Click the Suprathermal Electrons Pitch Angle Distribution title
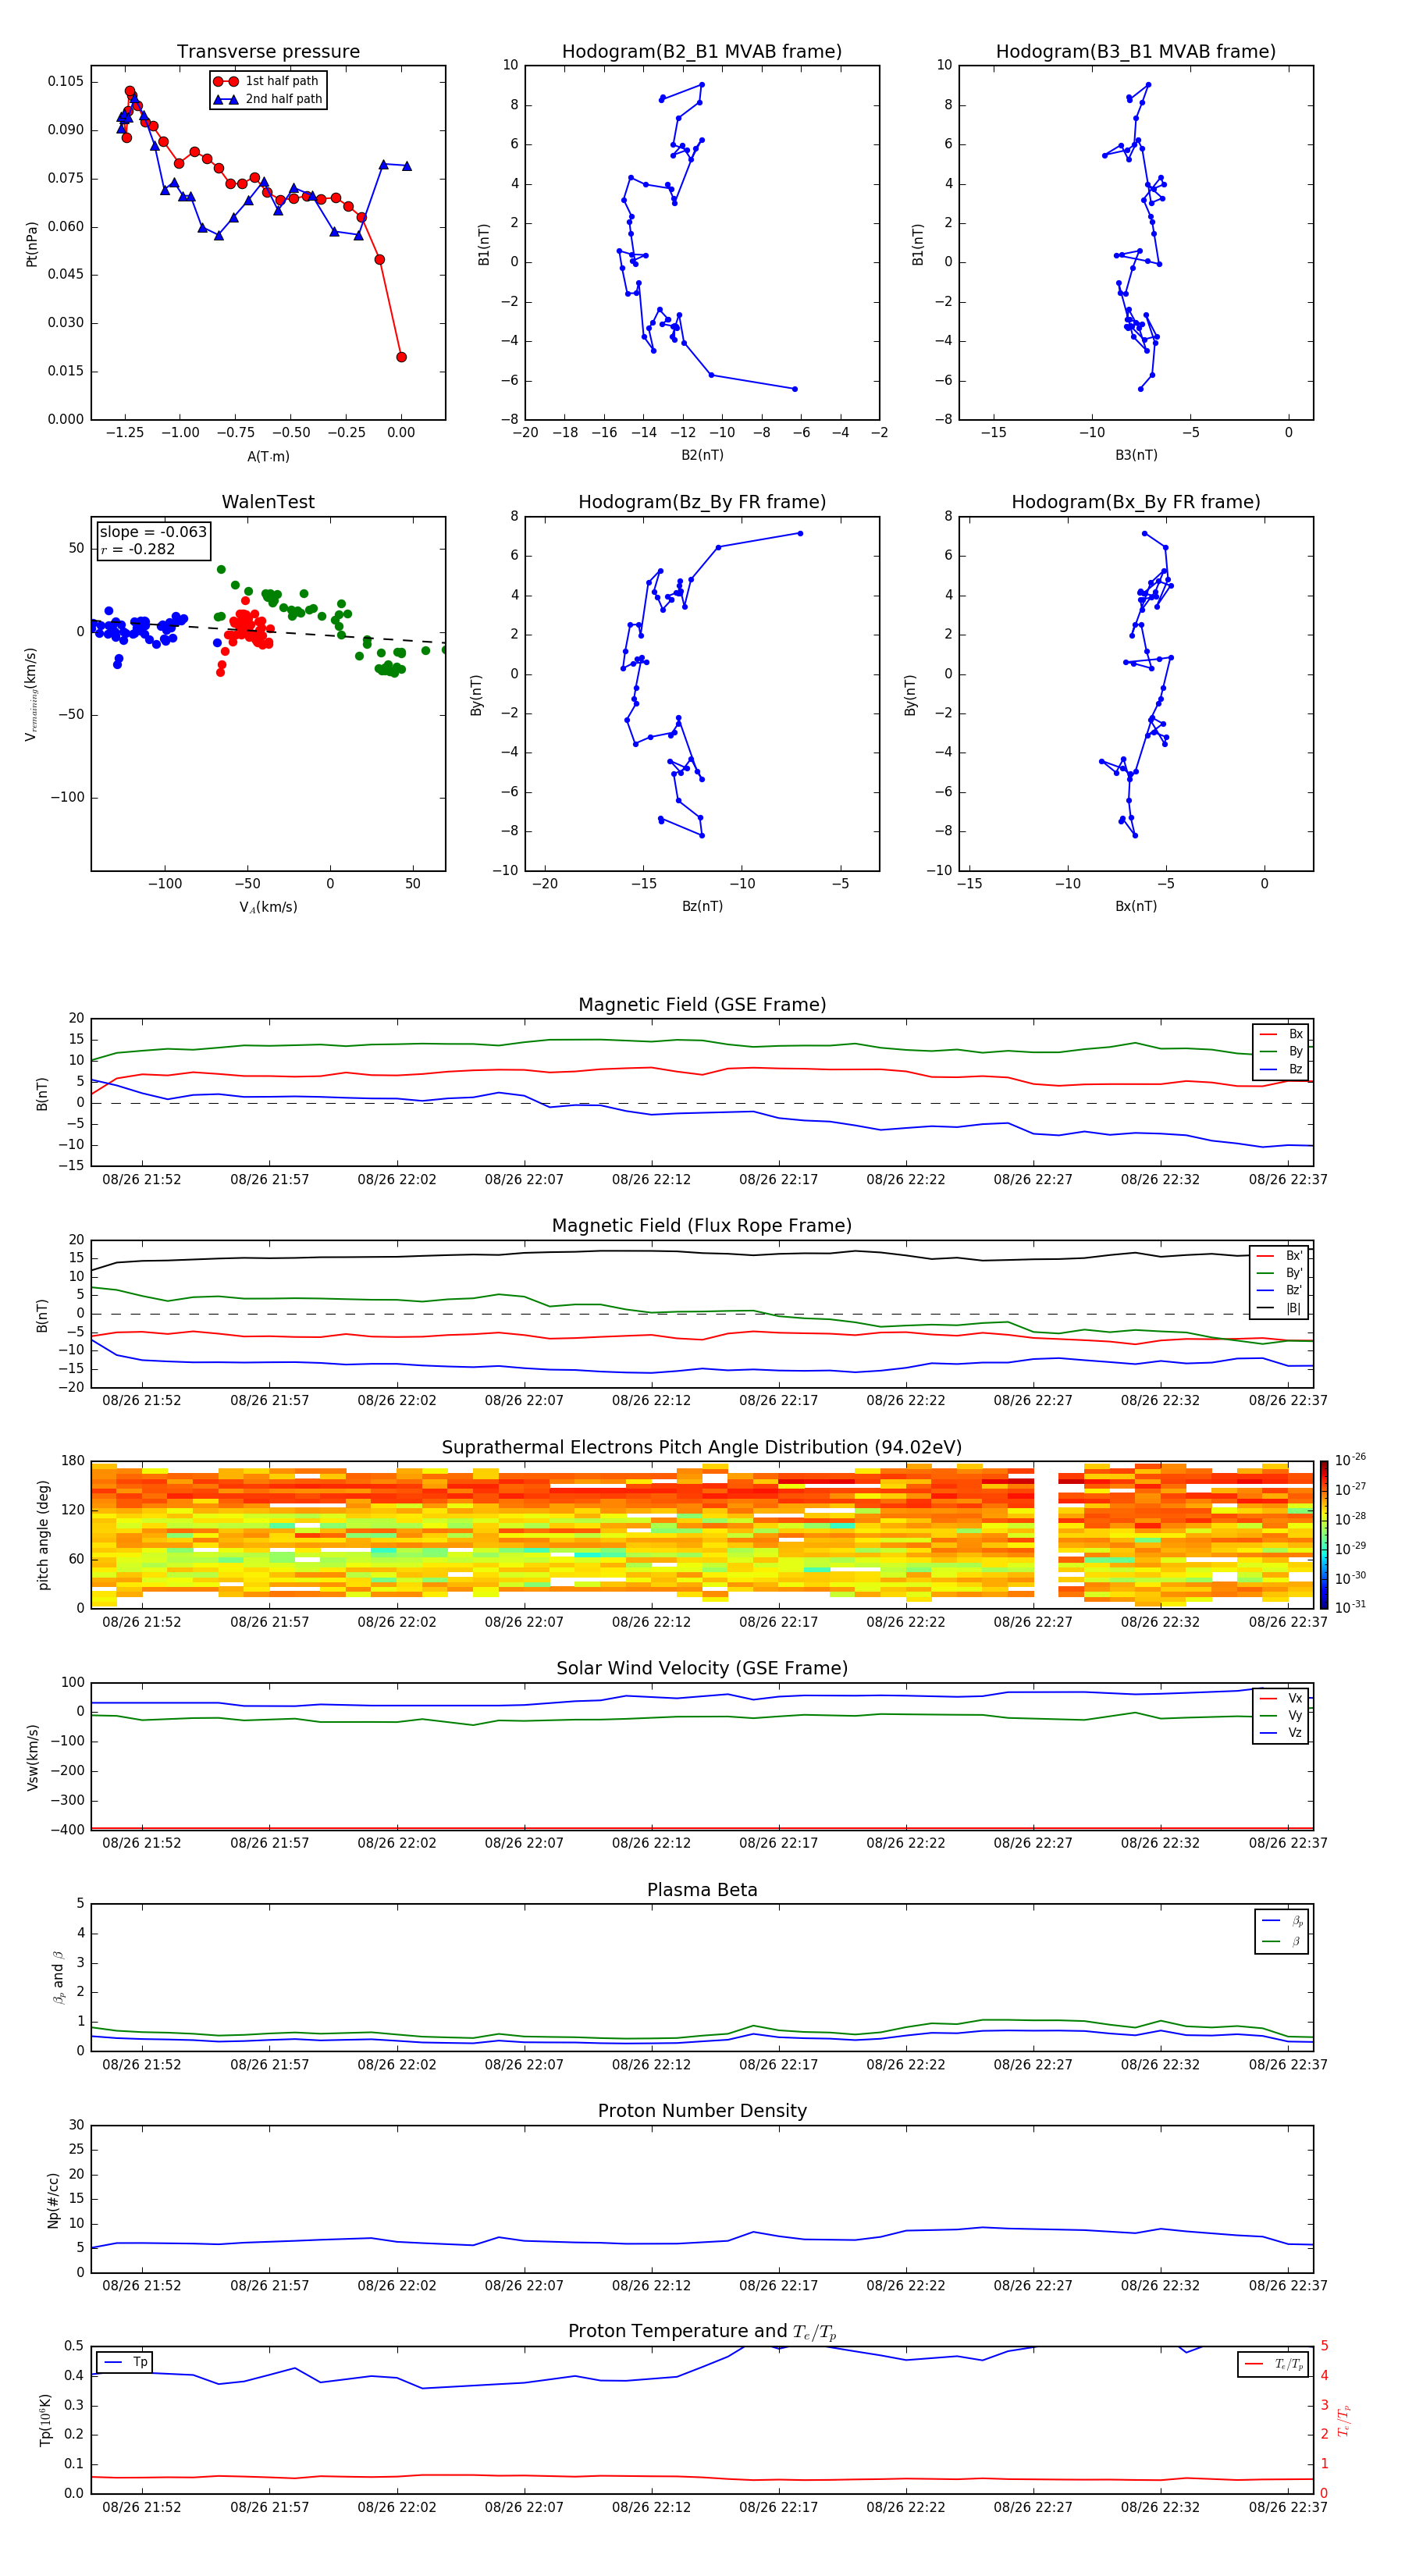 (x=702, y=1447)
